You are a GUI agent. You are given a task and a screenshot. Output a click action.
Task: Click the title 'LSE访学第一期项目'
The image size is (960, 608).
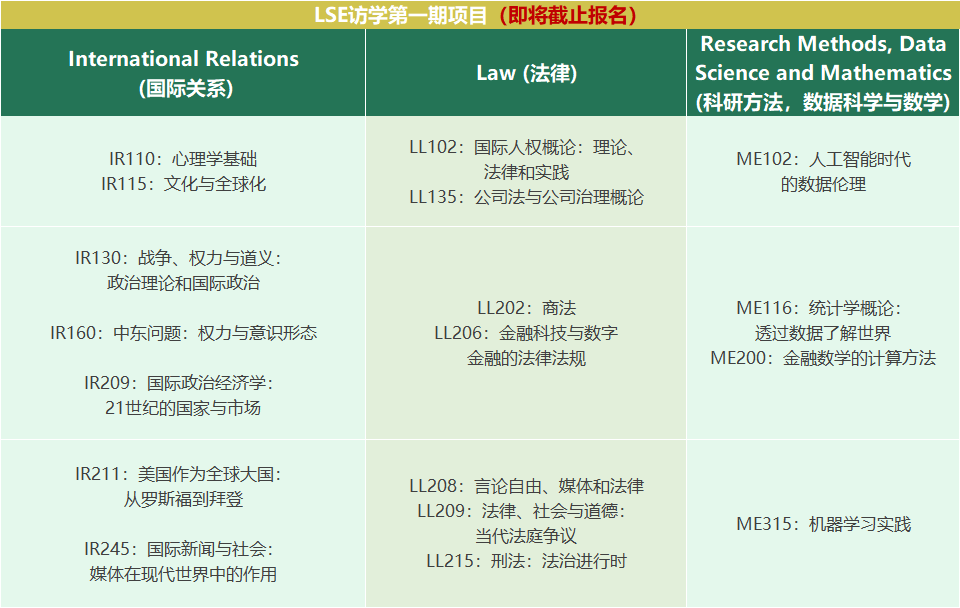[400, 15]
